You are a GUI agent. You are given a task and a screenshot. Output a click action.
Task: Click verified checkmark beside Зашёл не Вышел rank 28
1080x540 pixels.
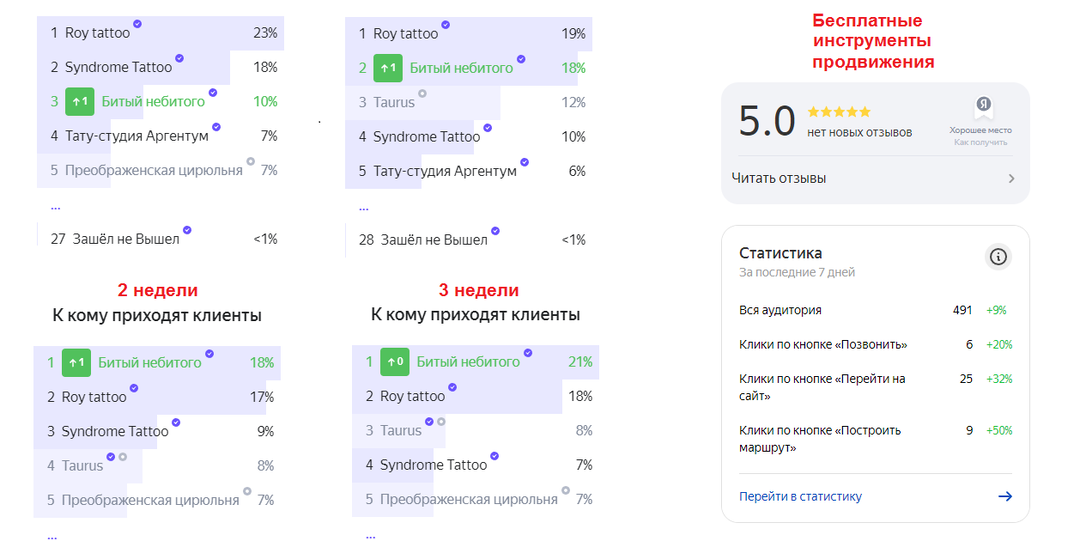tap(495, 231)
